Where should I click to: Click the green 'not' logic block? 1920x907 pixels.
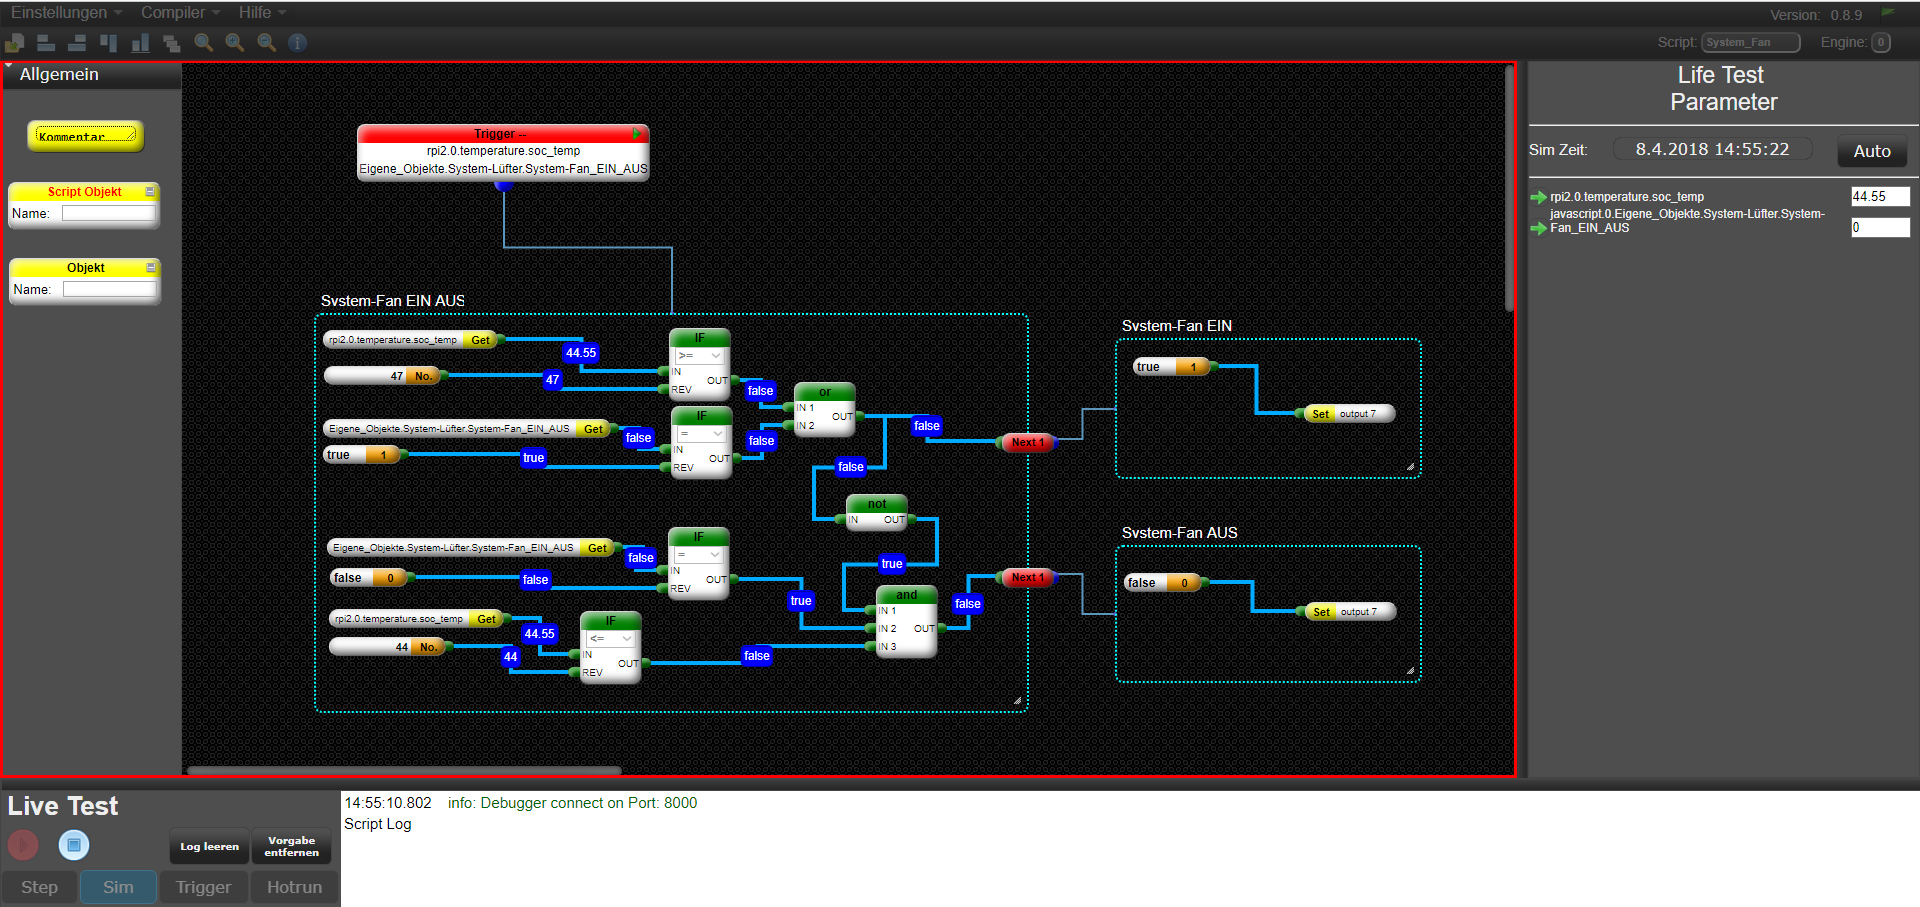(877, 512)
